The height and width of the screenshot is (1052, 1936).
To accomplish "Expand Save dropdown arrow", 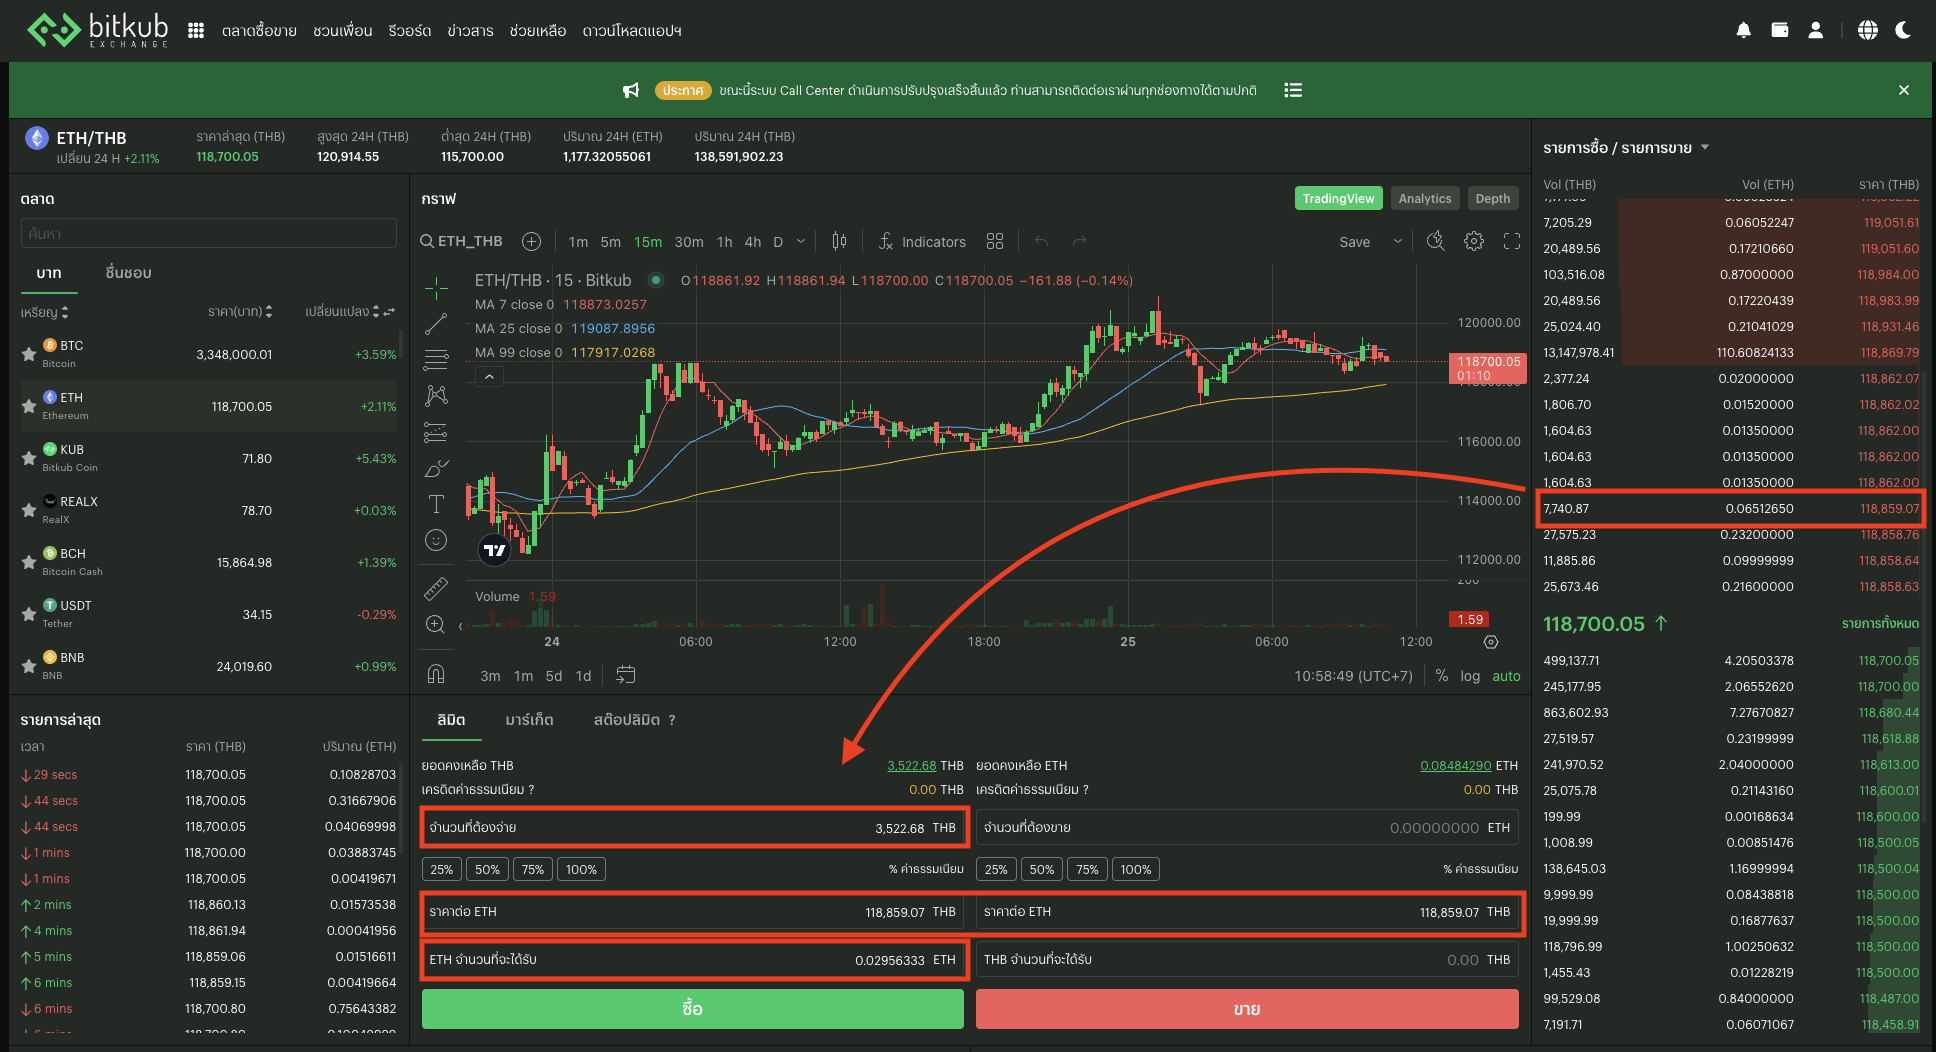I will click(x=1397, y=241).
